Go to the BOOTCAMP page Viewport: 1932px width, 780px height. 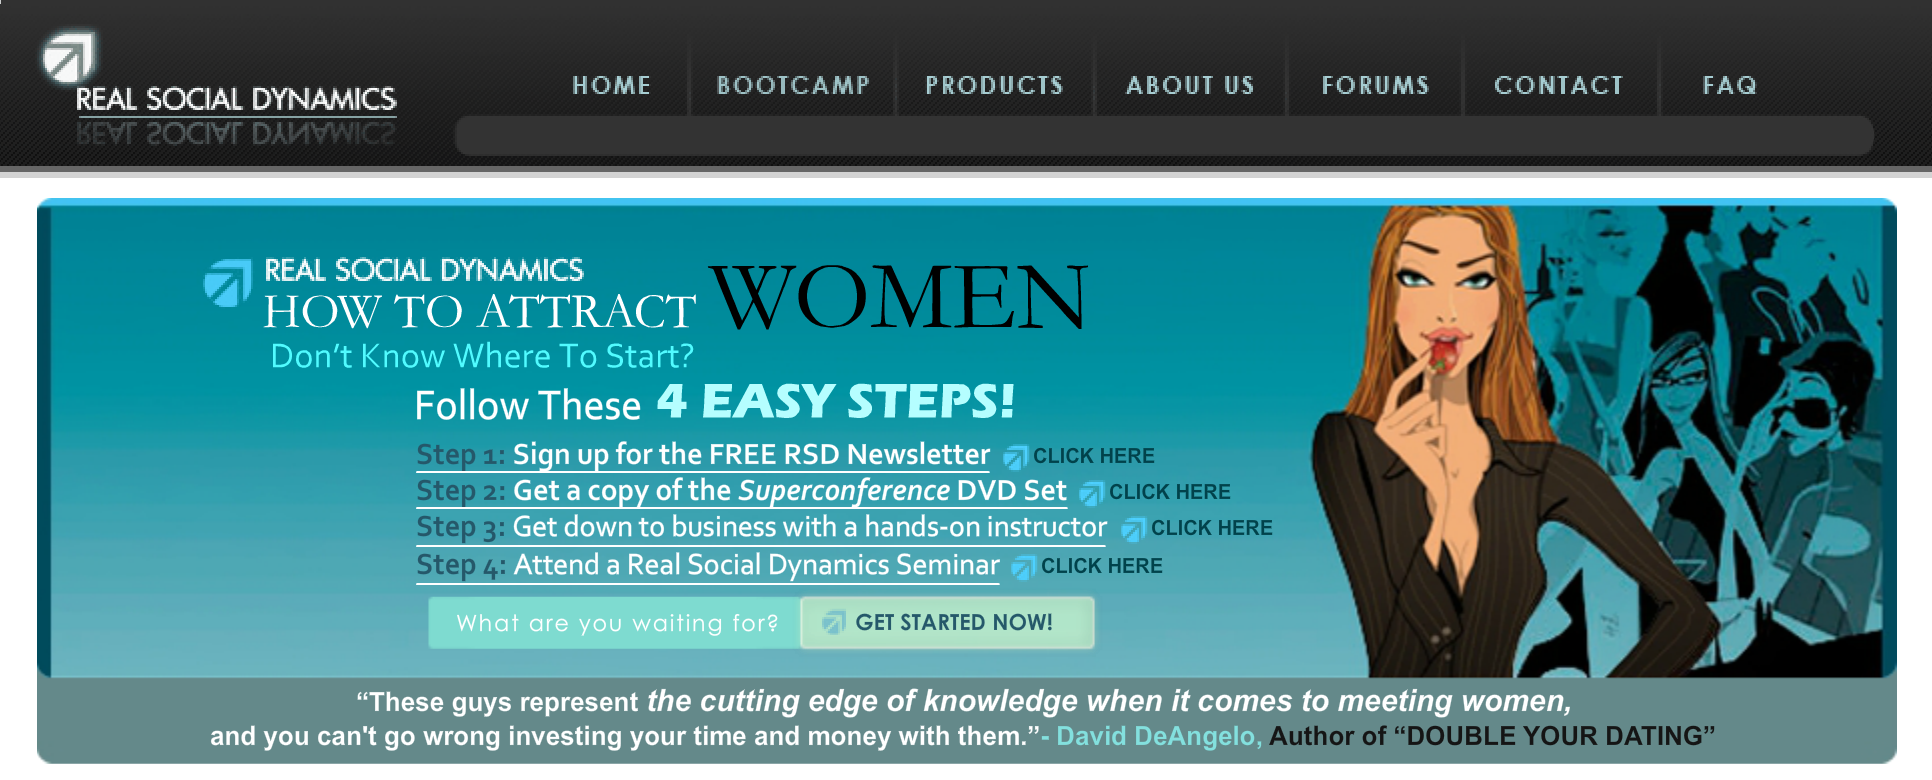pos(793,86)
